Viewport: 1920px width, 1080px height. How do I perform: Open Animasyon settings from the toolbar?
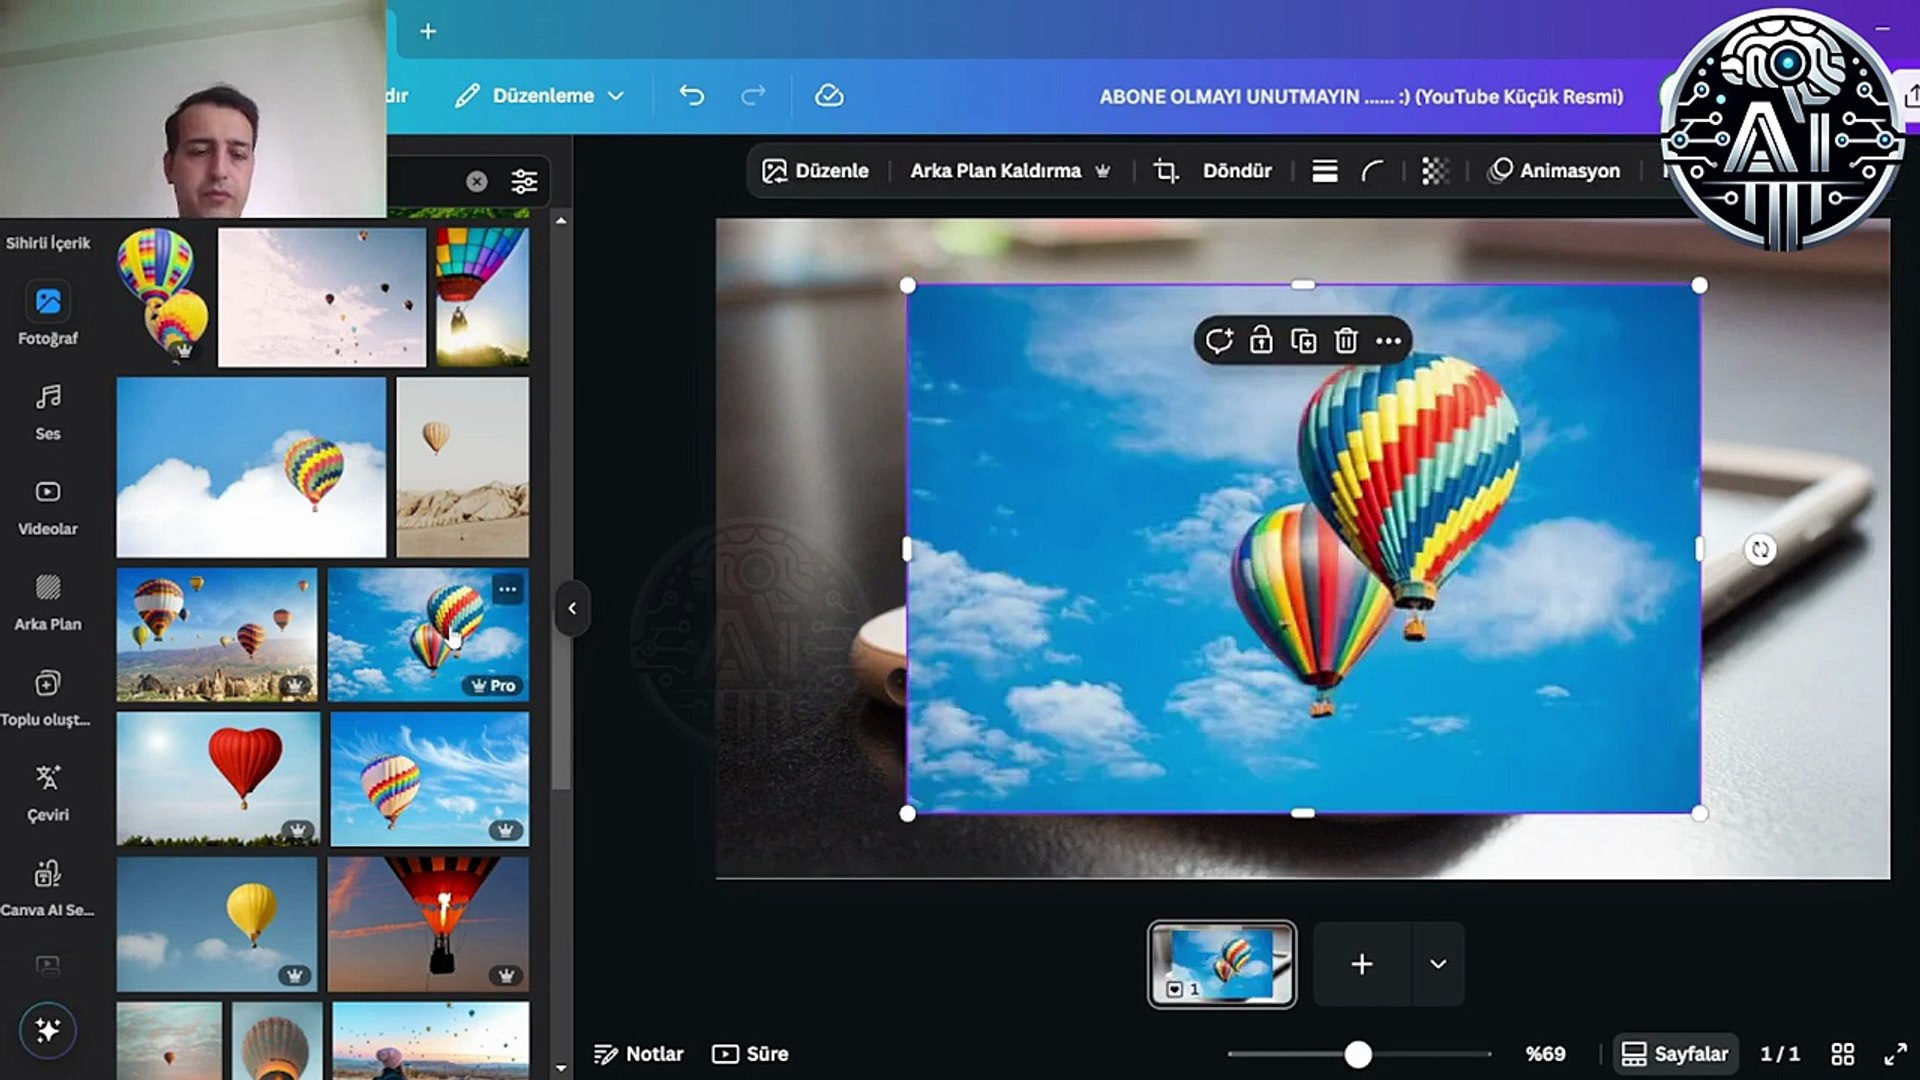pos(1555,170)
